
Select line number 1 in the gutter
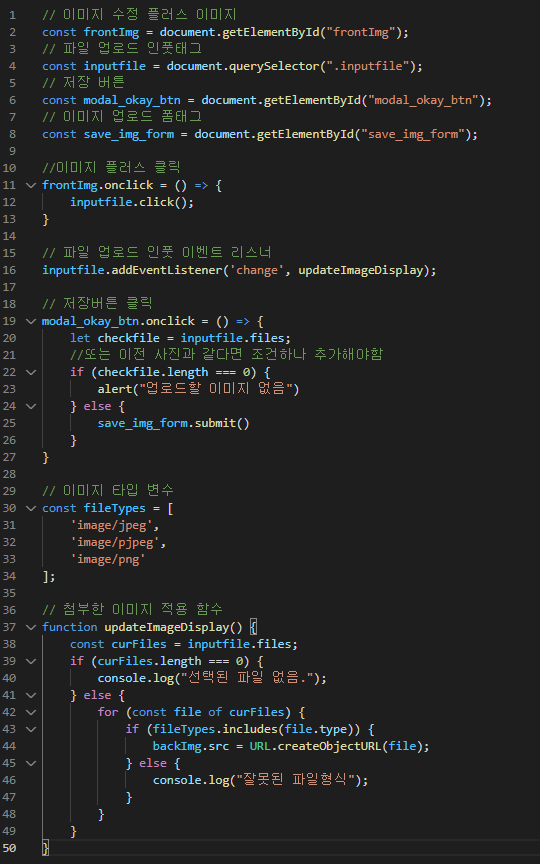[x=13, y=15]
